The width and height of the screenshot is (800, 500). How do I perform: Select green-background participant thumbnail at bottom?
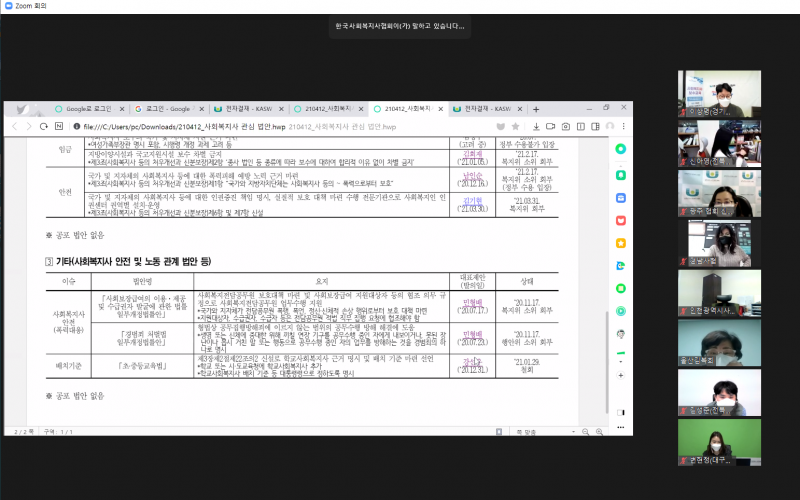[x=719, y=442]
